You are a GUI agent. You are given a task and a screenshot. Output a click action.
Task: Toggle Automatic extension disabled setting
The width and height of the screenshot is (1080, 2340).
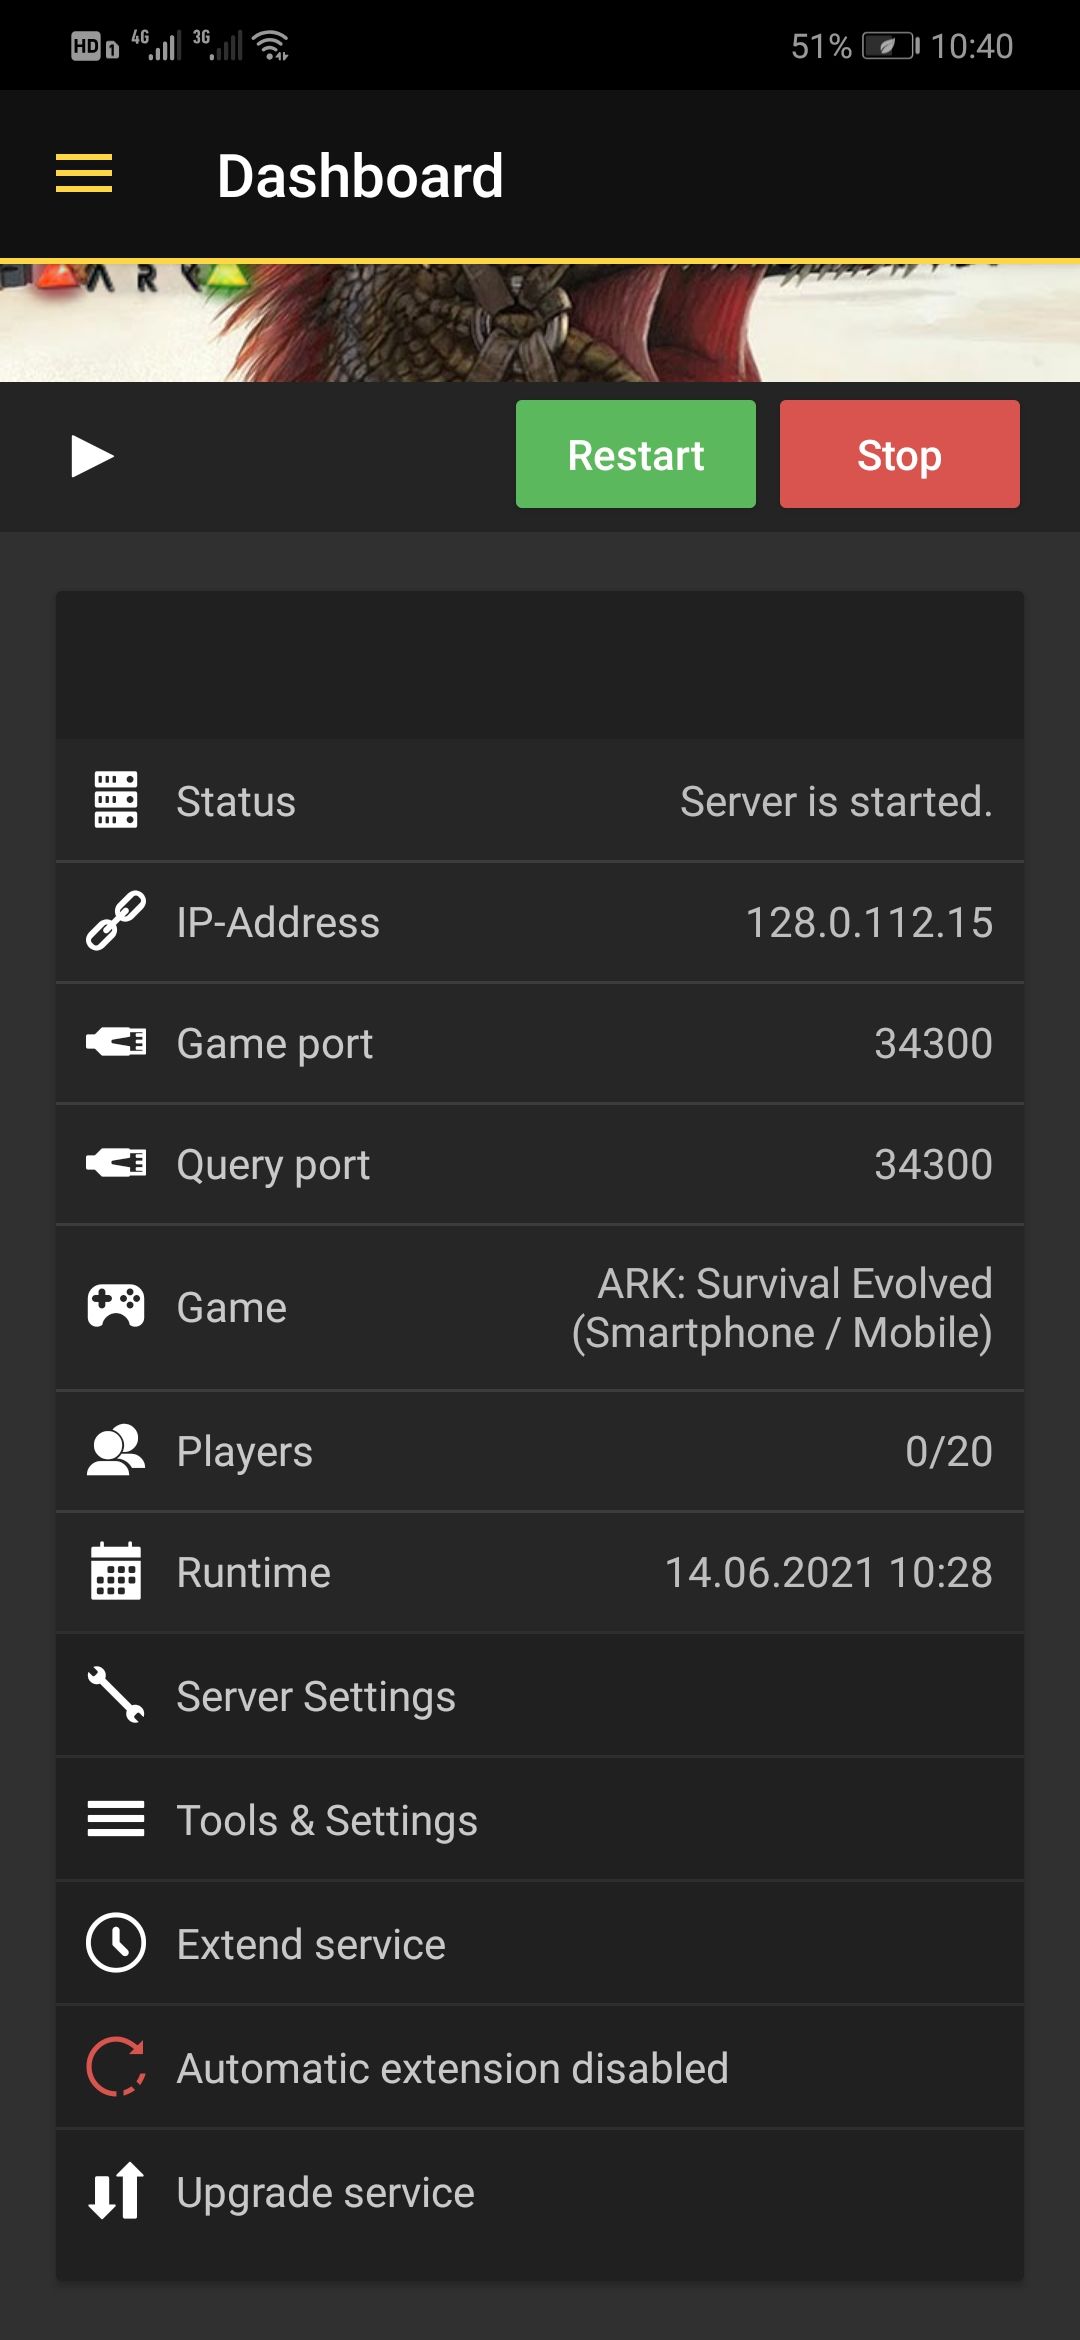pyautogui.click(x=452, y=2068)
